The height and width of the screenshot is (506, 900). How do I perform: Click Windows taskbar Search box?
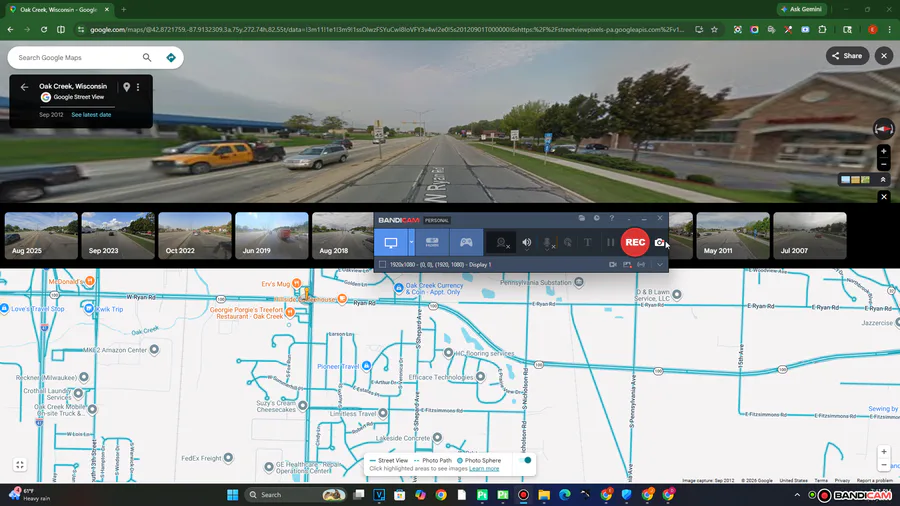click(x=296, y=495)
